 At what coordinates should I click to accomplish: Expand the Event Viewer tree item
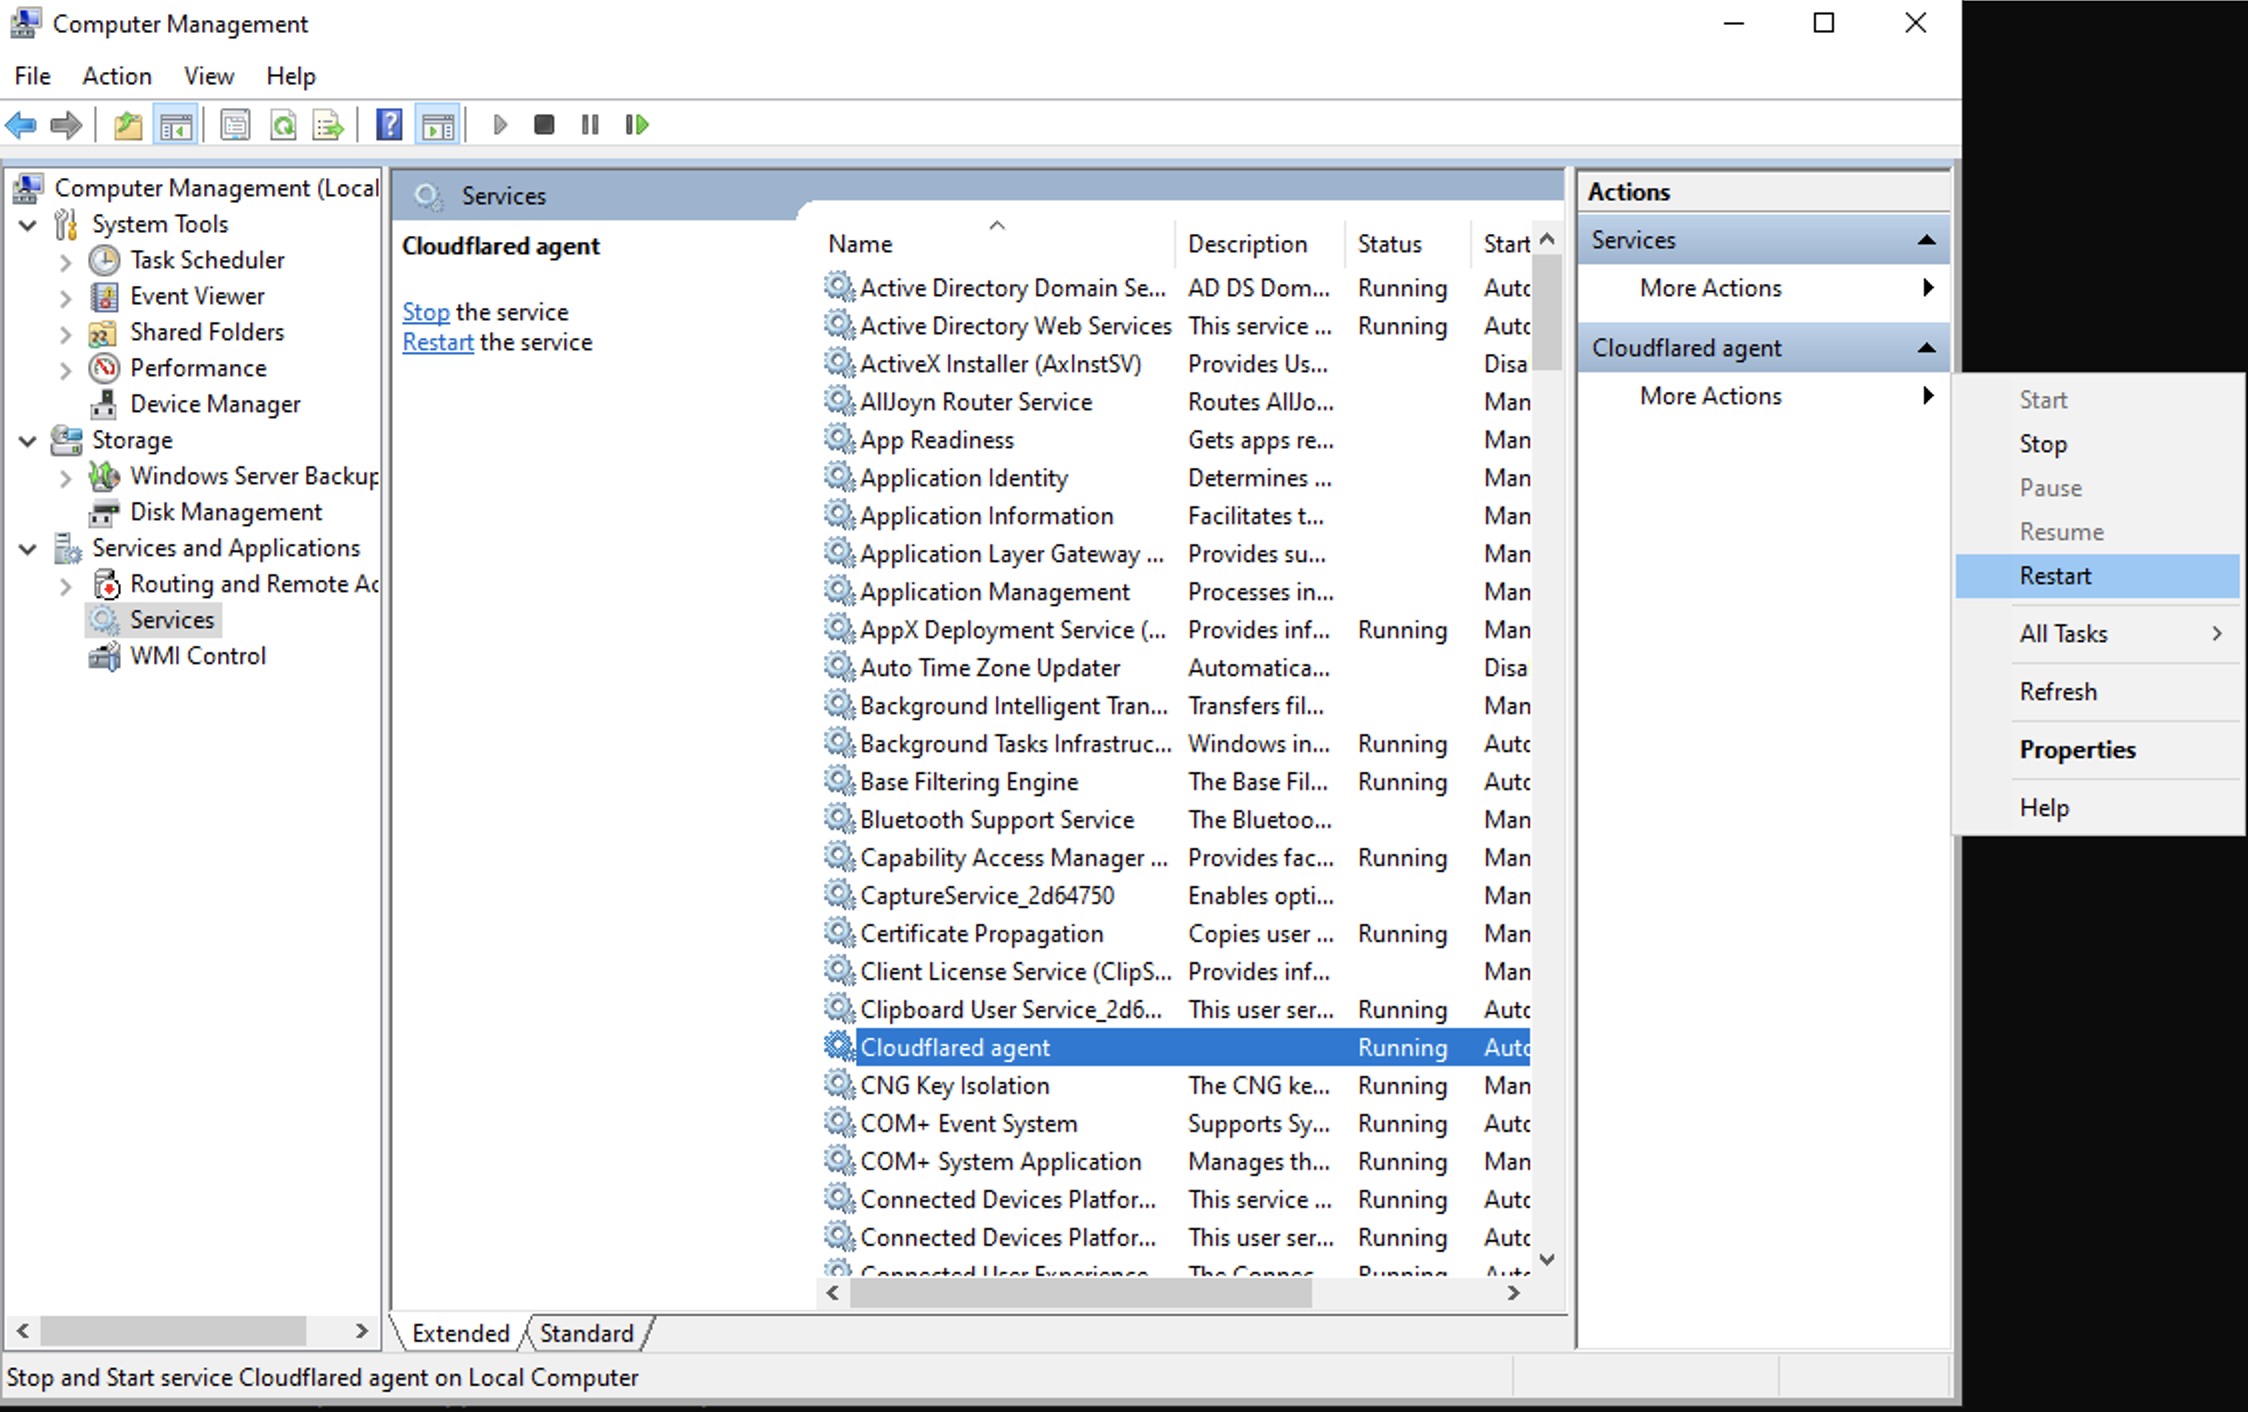coord(65,296)
